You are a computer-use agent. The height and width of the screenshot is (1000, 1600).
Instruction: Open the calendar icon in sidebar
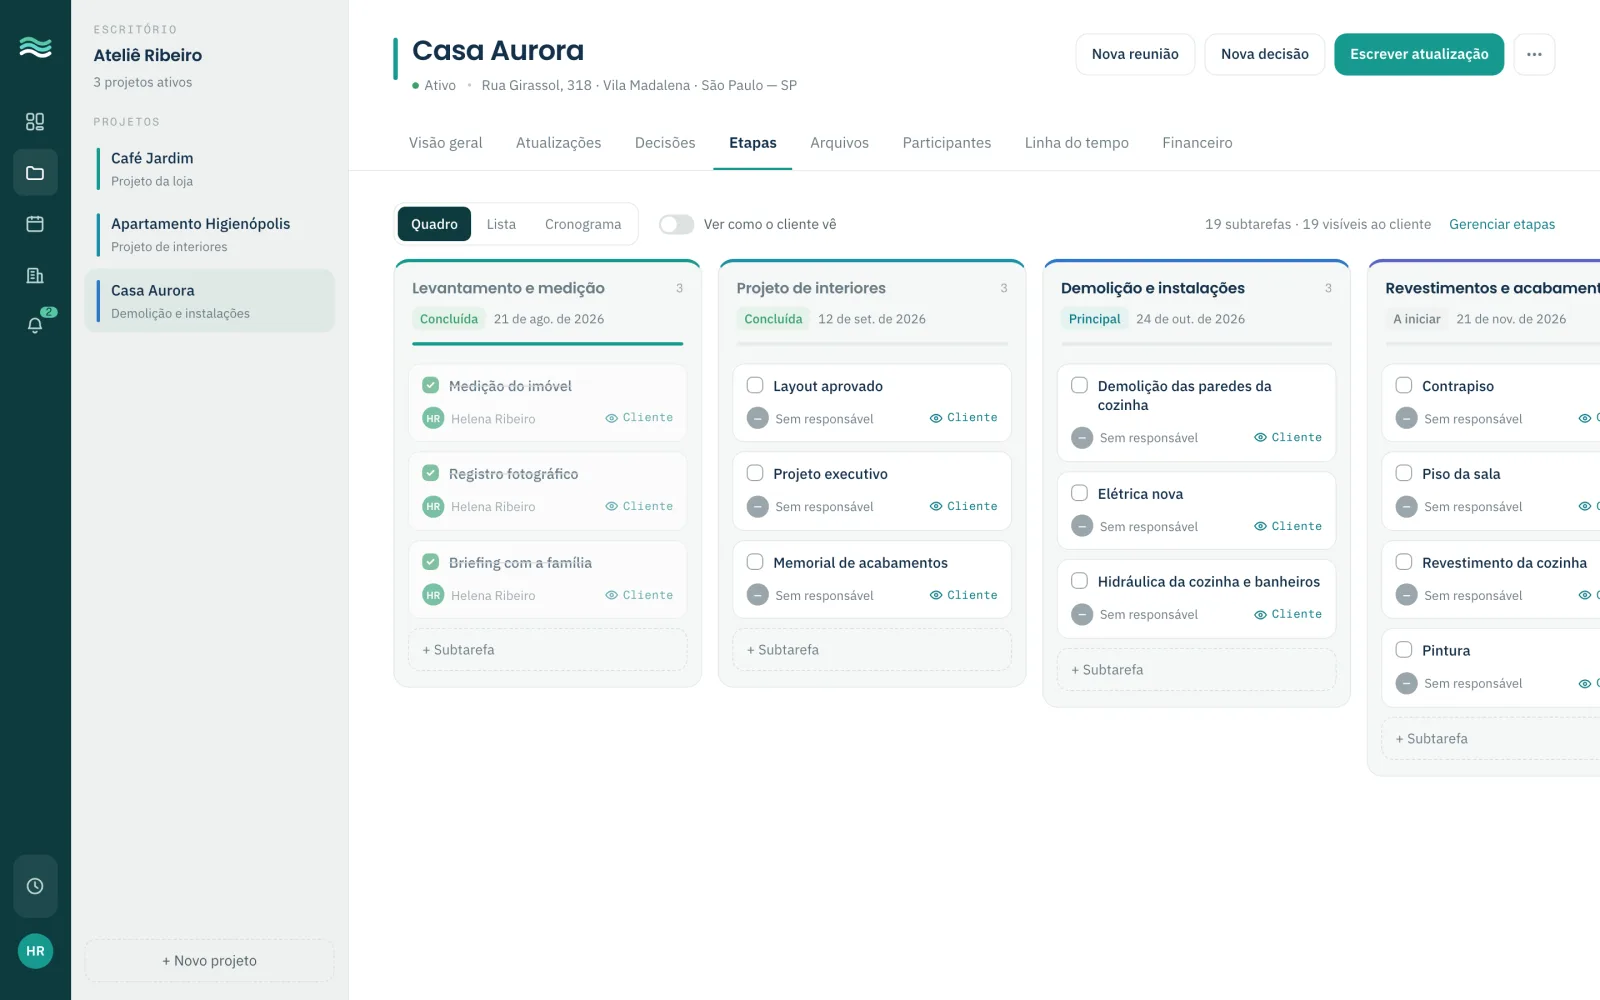[x=35, y=224]
